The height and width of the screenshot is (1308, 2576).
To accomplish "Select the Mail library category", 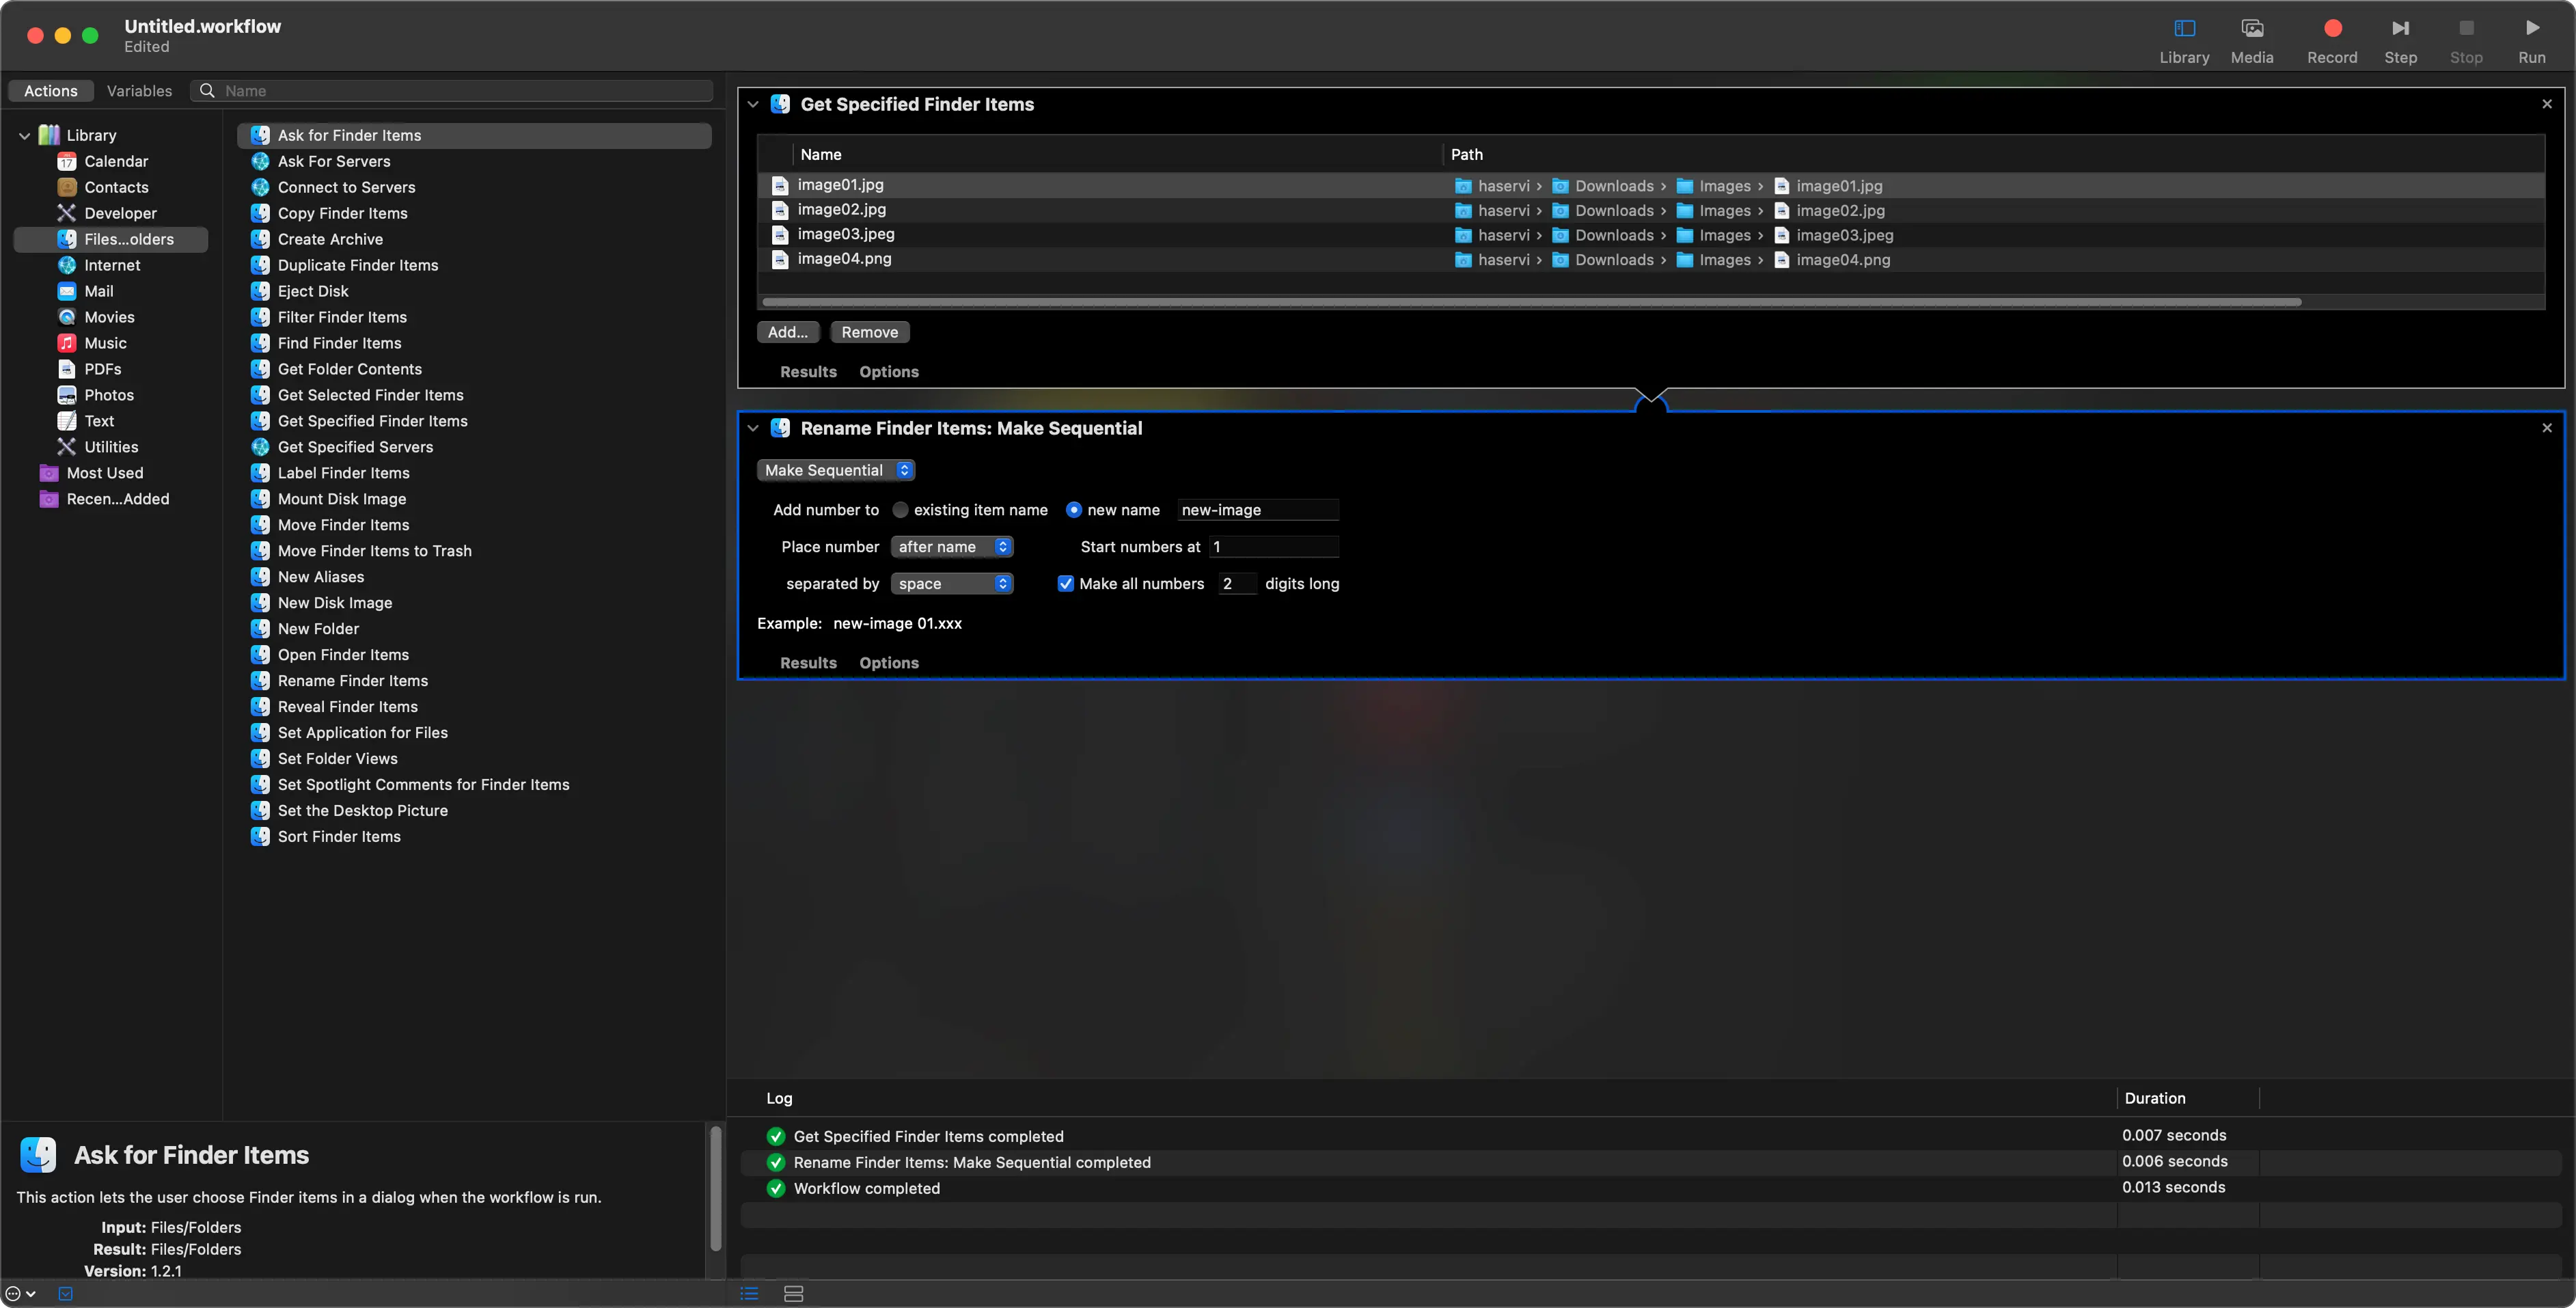I will coord(98,291).
